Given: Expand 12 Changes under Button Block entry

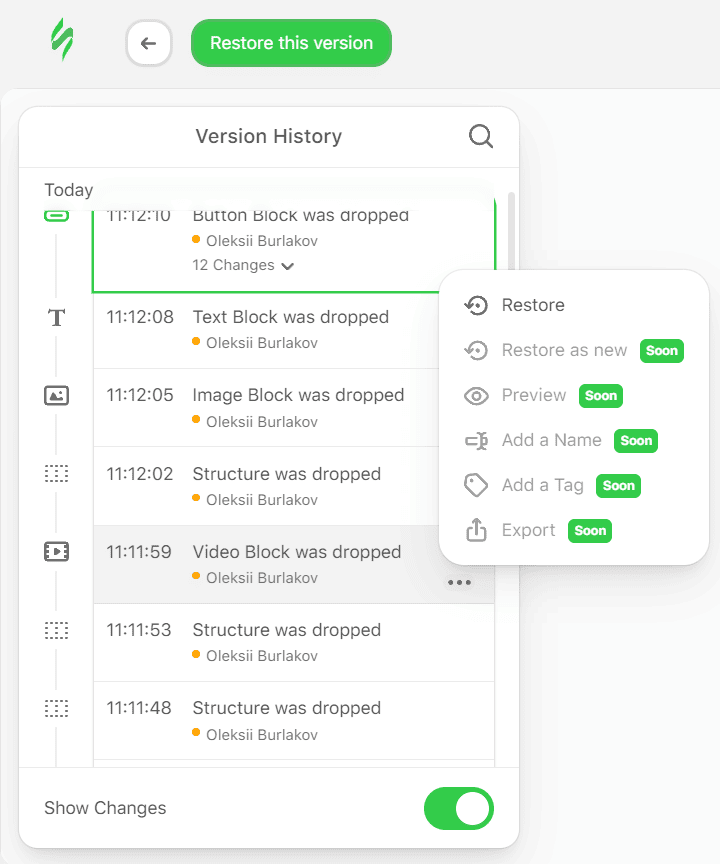Looking at the screenshot, I should (243, 265).
